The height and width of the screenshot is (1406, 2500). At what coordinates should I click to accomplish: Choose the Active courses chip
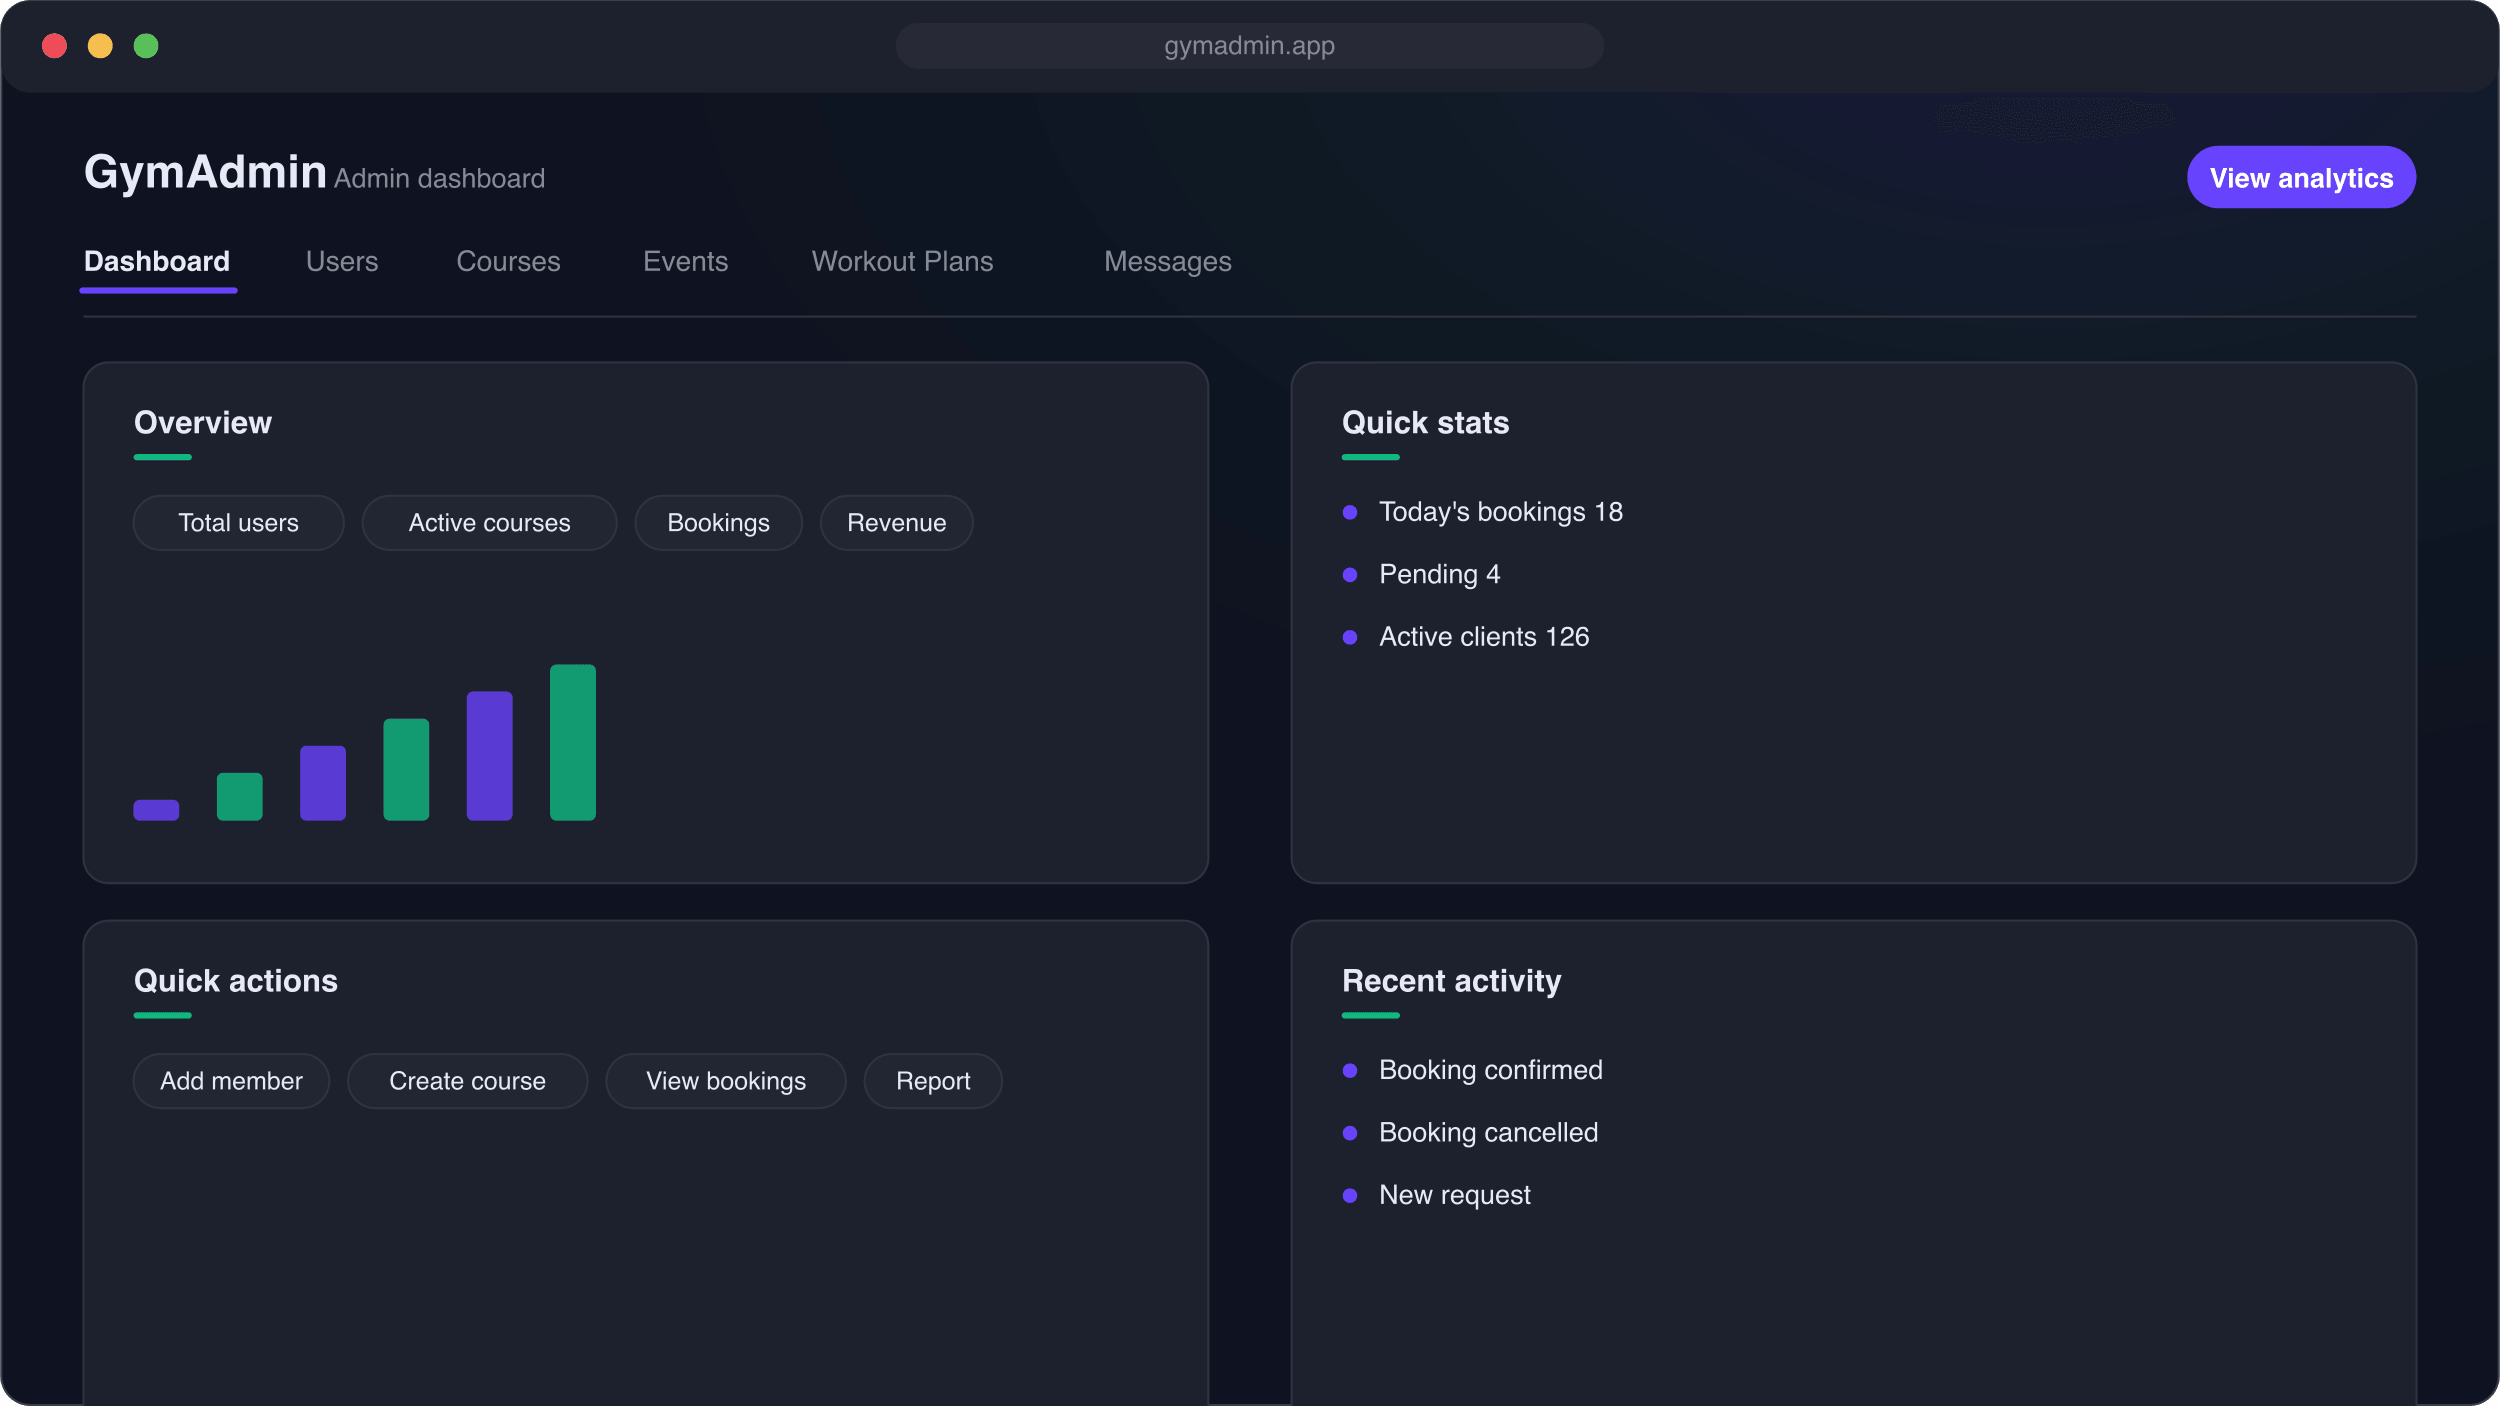489,523
